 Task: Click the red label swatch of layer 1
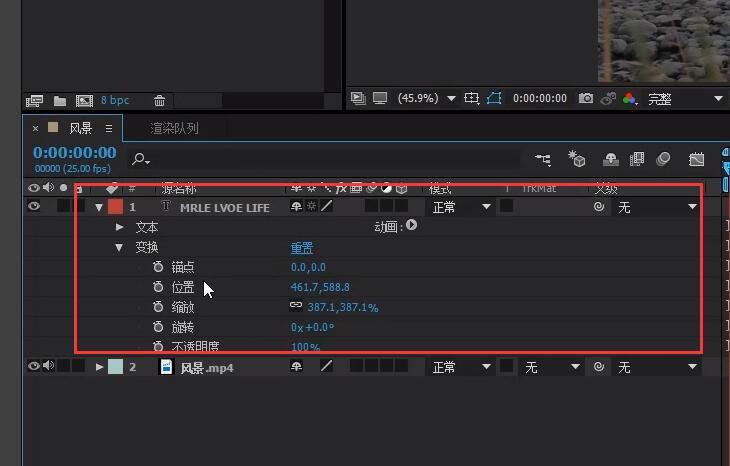click(x=115, y=206)
